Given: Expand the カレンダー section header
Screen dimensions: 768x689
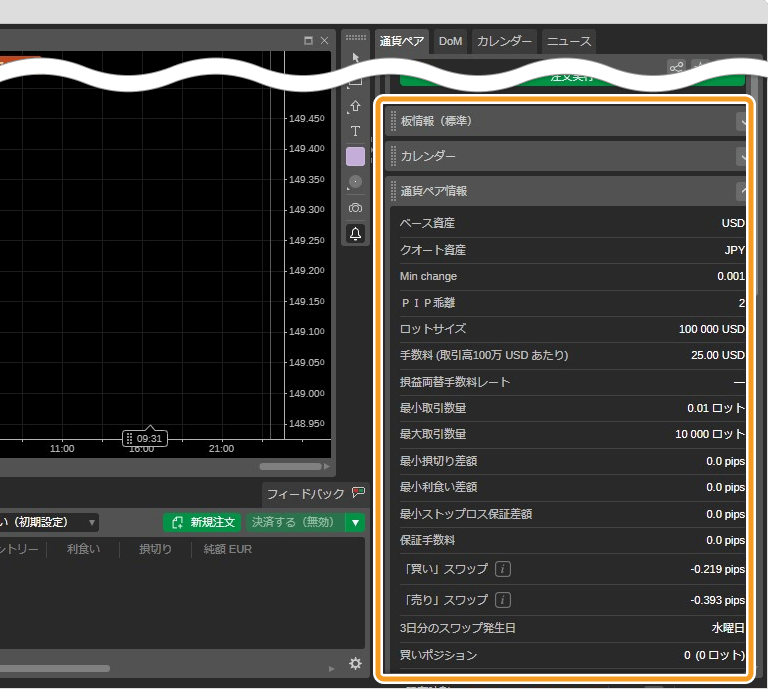Looking at the screenshot, I should click(742, 156).
